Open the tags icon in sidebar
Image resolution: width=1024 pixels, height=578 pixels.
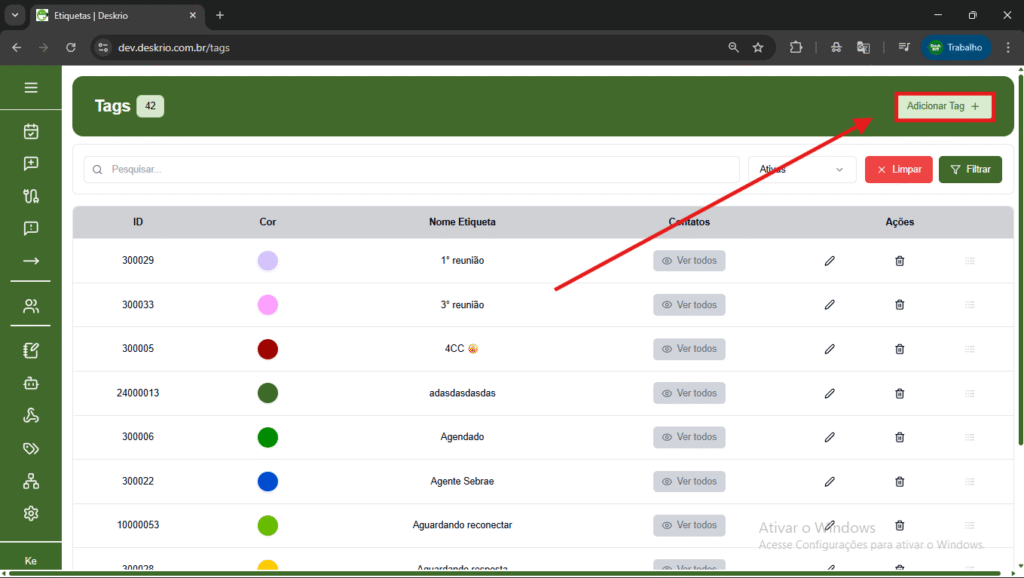click(x=31, y=449)
